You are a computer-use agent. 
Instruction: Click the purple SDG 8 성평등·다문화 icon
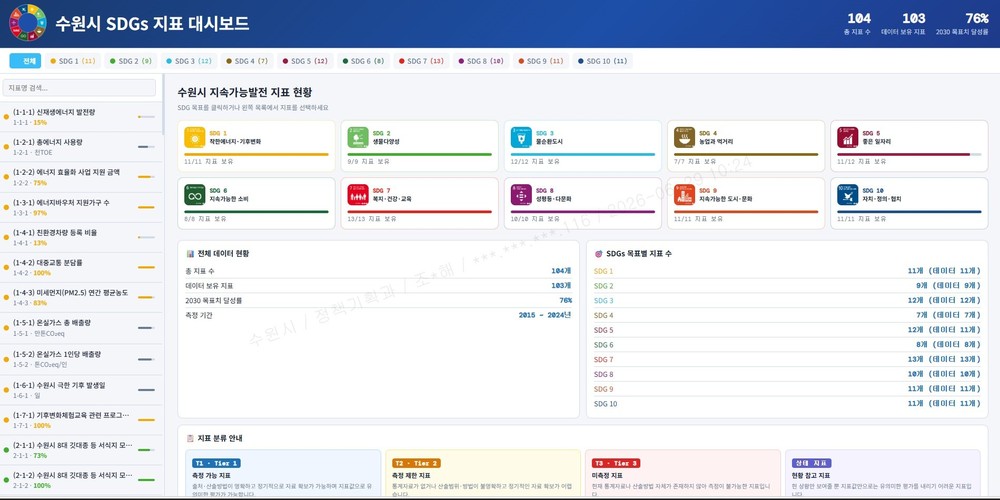coord(521,195)
